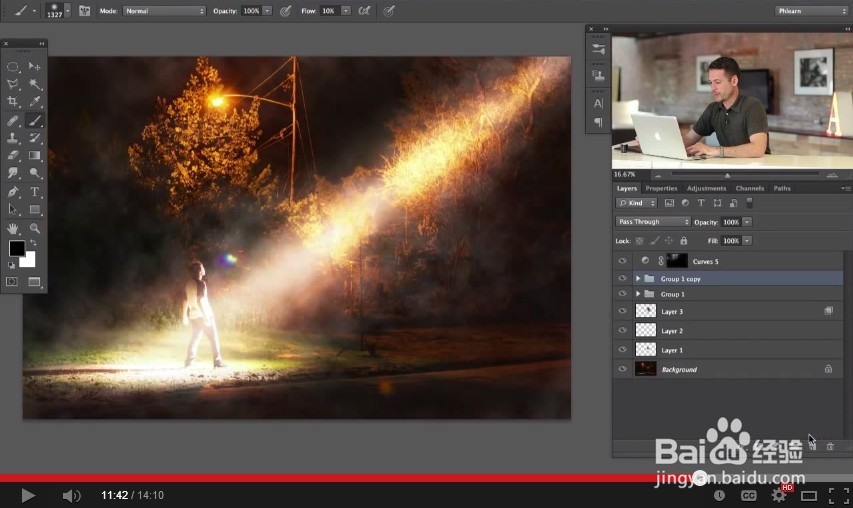Select the Polygonal Lasso tool
Image resolution: width=853 pixels, height=508 pixels.
tap(13, 84)
